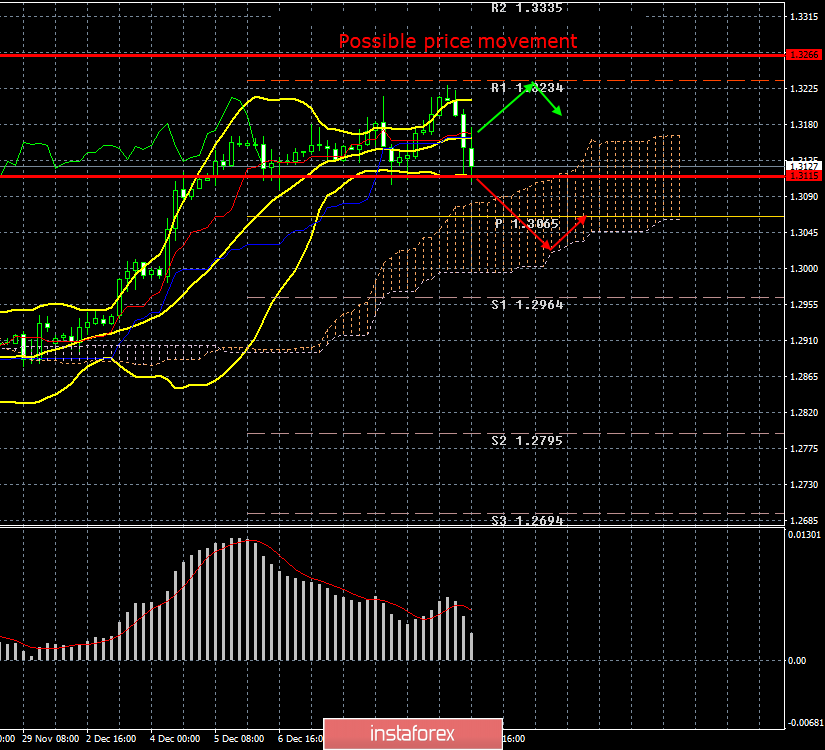The image size is (825, 750).
Task: Click the Possible price movement title
Action: [x=458, y=41]
